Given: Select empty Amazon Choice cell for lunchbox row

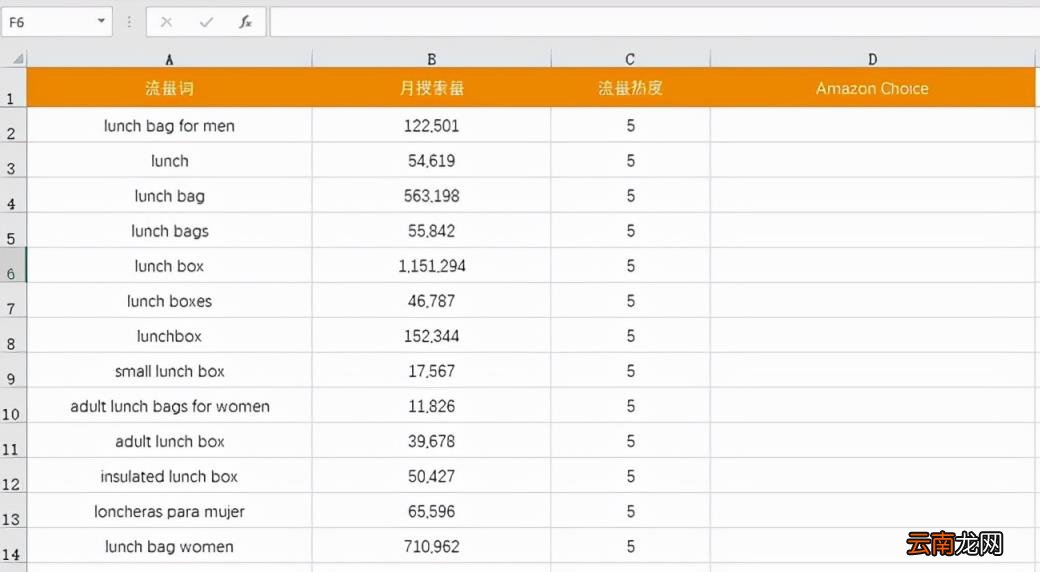Looking at the screenshot, I should (872, 336).
